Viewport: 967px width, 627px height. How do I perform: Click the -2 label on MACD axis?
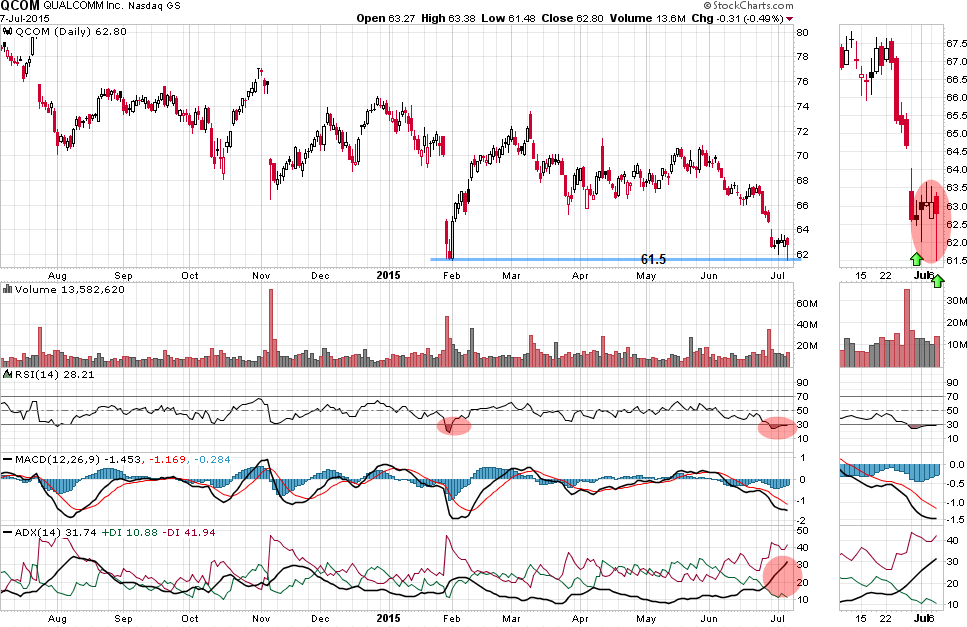click(x=802, y=521)
